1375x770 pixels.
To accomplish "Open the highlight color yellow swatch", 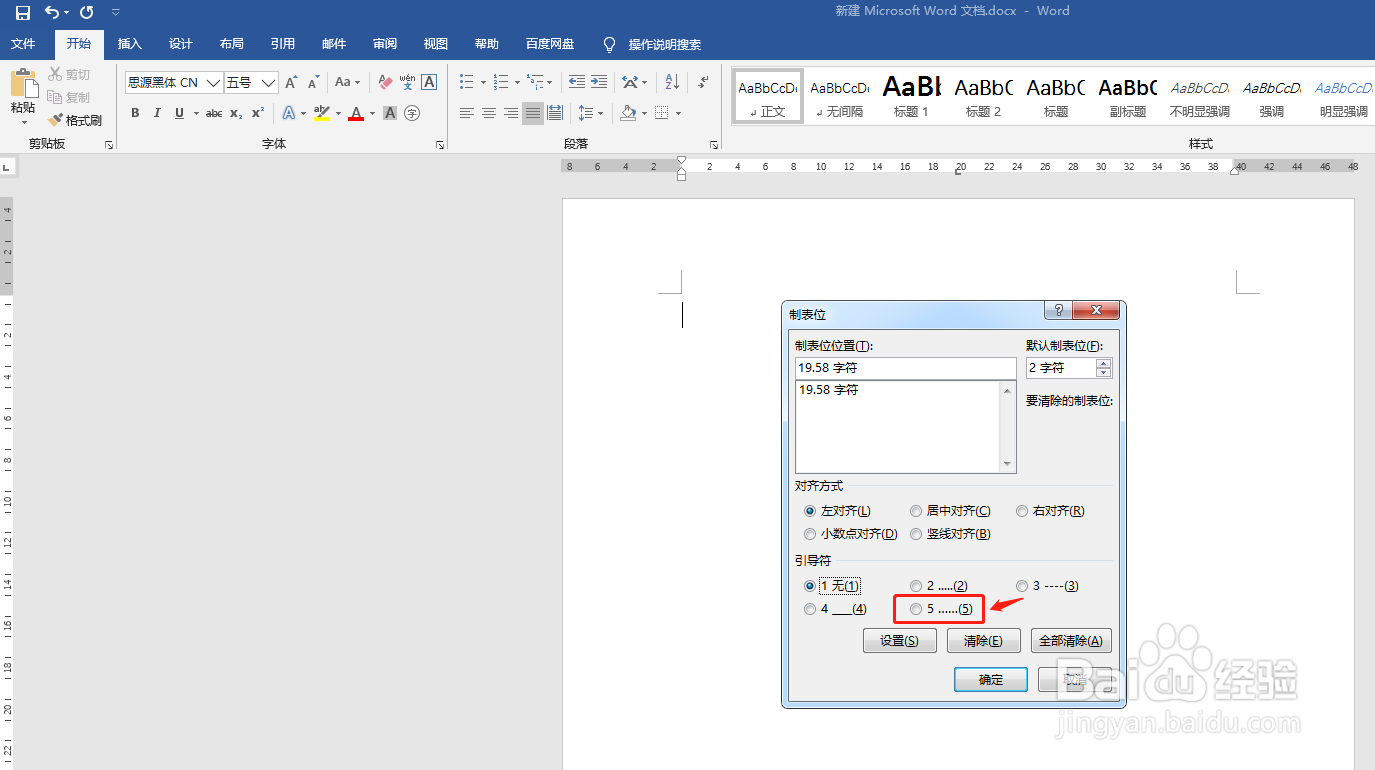I will [x=321, y=113].
